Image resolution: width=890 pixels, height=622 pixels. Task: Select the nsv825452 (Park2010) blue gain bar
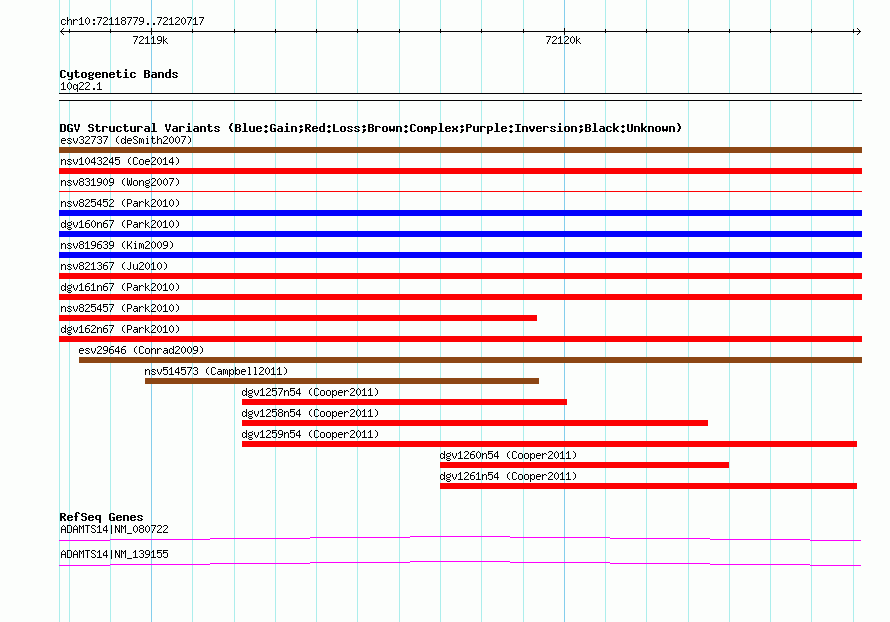pos(460,213)
